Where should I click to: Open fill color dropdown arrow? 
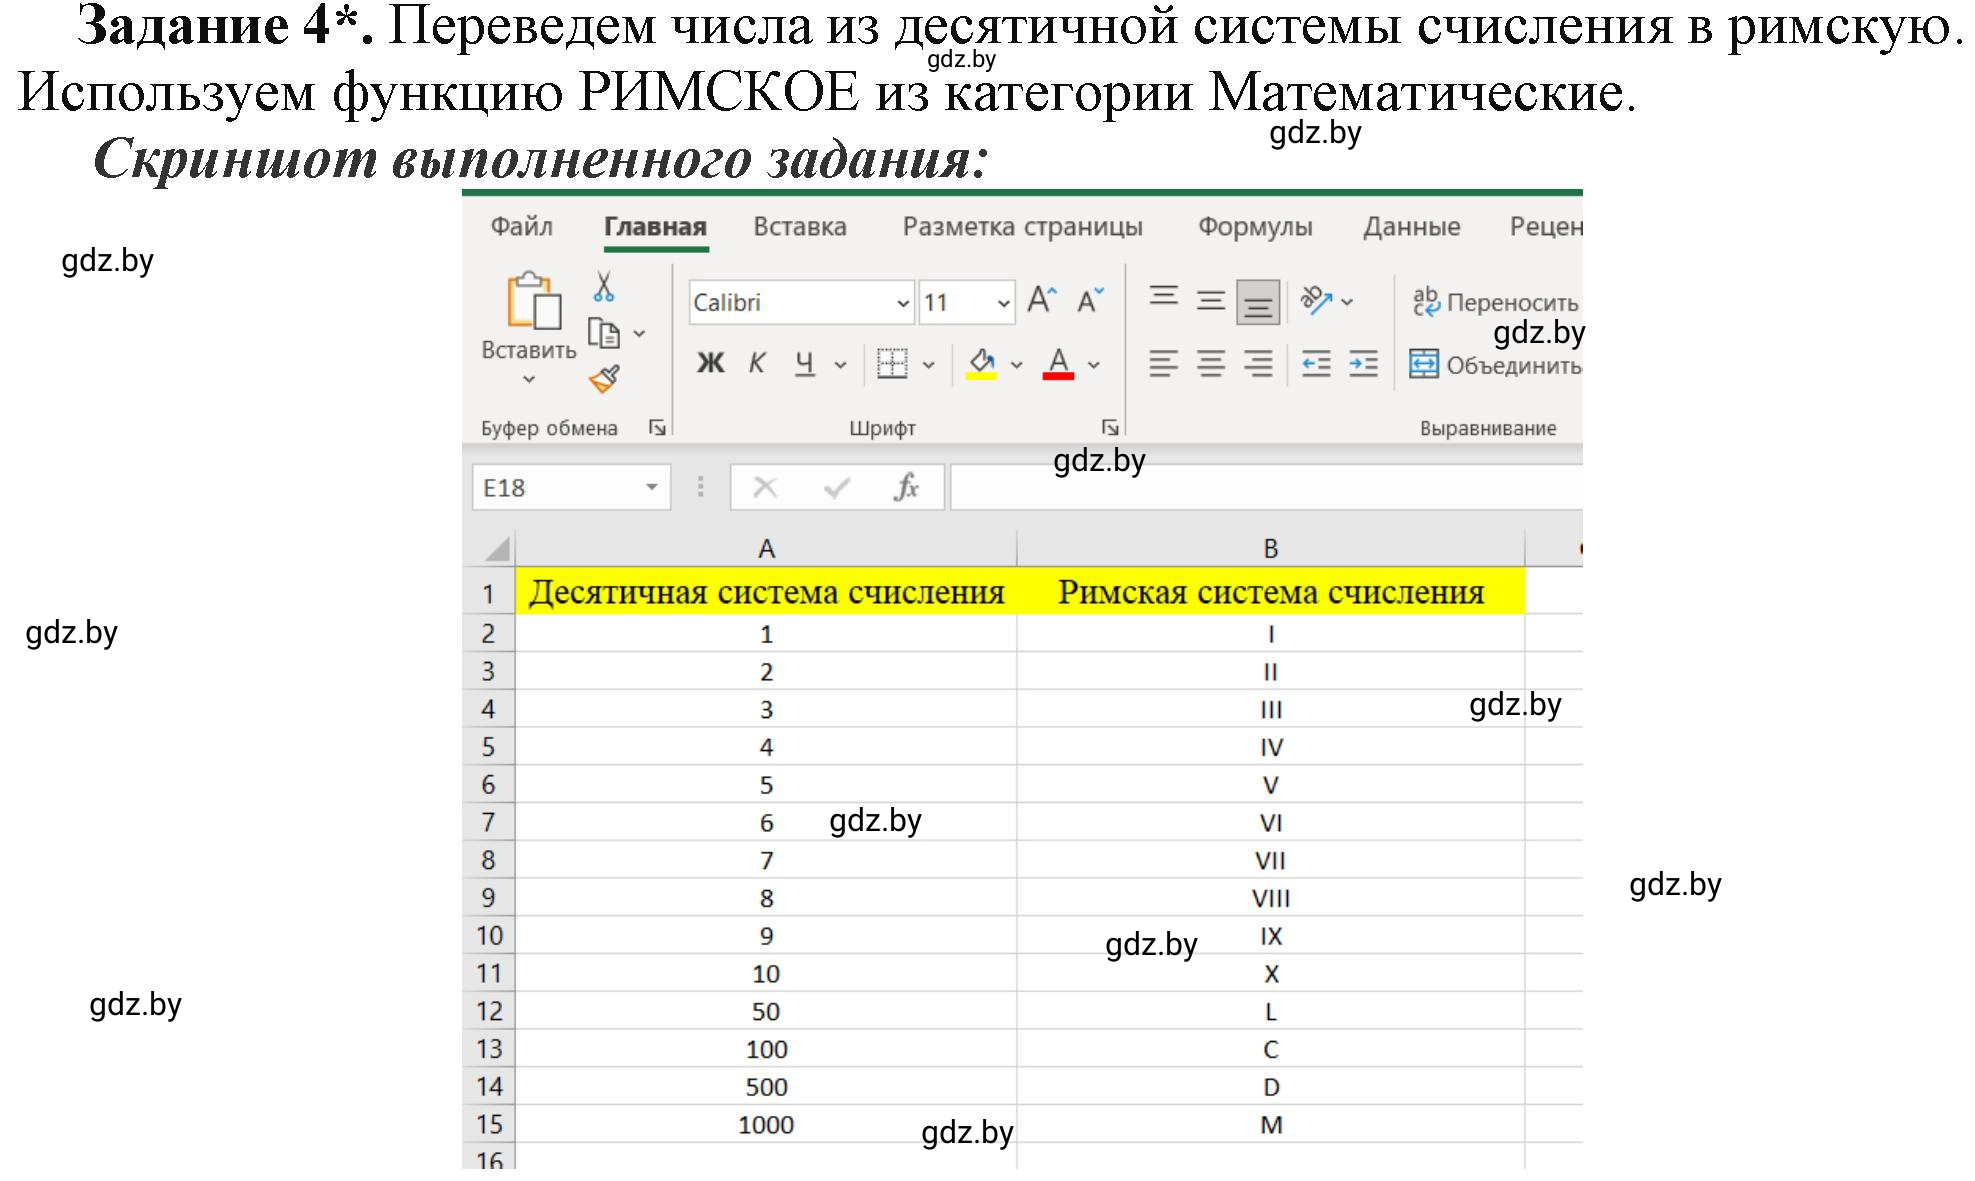1017,365
